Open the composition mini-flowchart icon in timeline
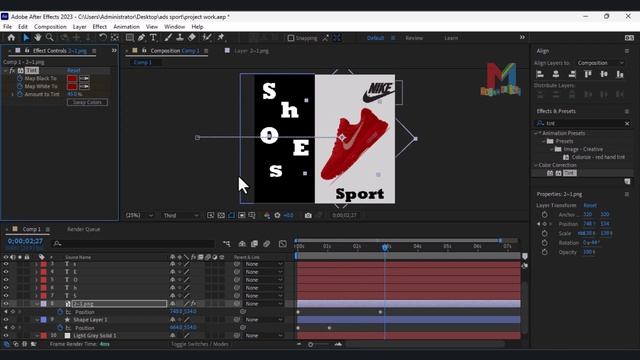This screenshot has width=640, height=360. click(227, 244)
